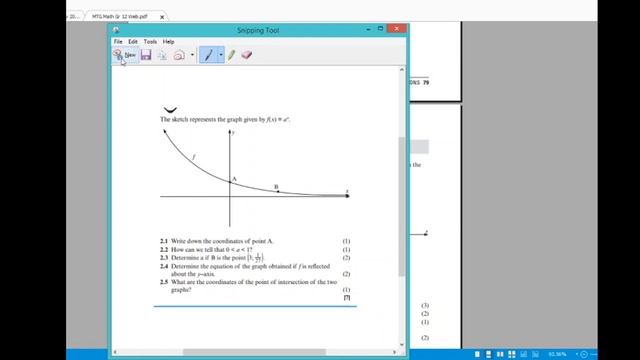The height and width of the screenshot is (360, 640).
Task: Open the File menu in Snipping Tool
Action: 118,42
